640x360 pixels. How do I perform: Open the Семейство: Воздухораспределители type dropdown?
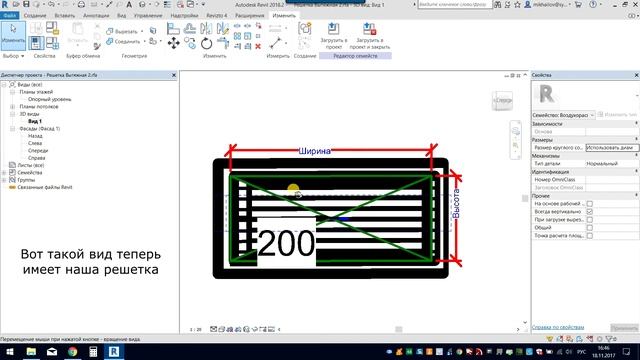coord(563,115)
